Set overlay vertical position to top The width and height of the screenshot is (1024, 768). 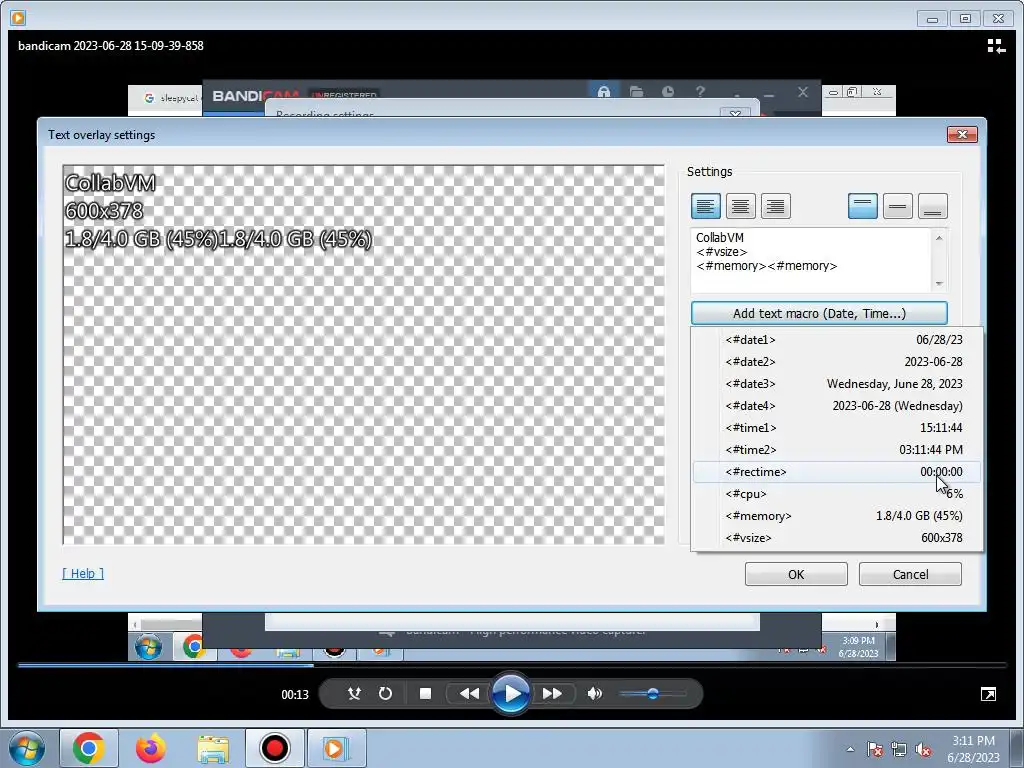coord(863,206)
